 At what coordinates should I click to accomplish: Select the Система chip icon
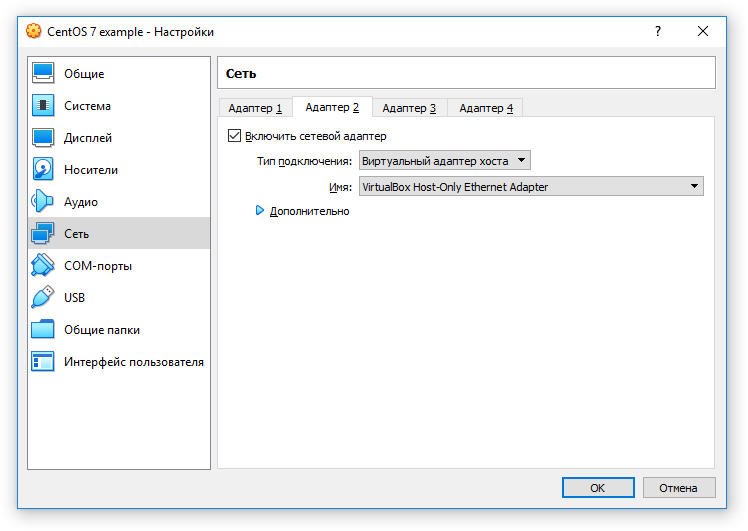[43, 105]
